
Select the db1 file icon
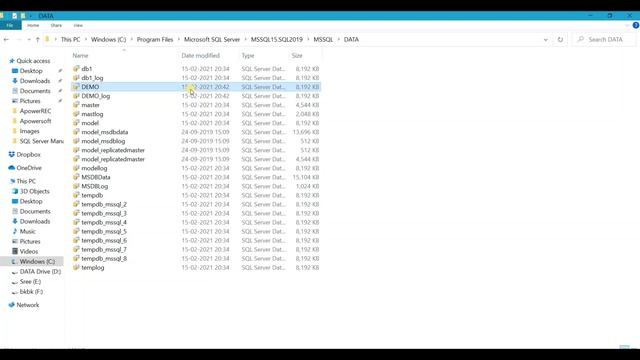pyautogui.click(x=76, y=69)
